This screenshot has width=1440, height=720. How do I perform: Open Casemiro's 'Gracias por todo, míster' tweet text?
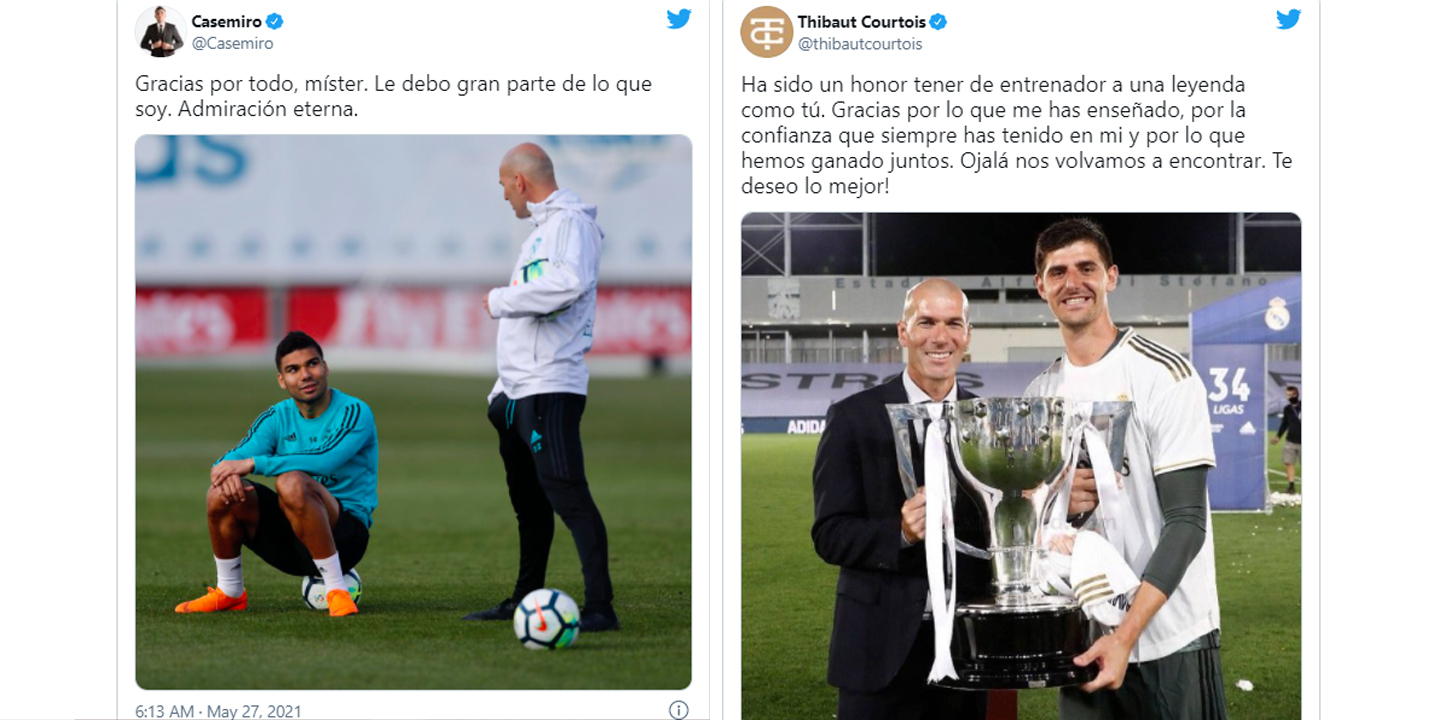(x=394, y=97)
